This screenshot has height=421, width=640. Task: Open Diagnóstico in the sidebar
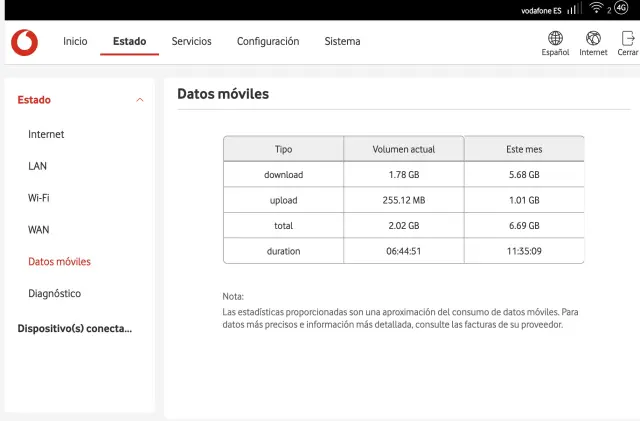click(x=54, y=294)
